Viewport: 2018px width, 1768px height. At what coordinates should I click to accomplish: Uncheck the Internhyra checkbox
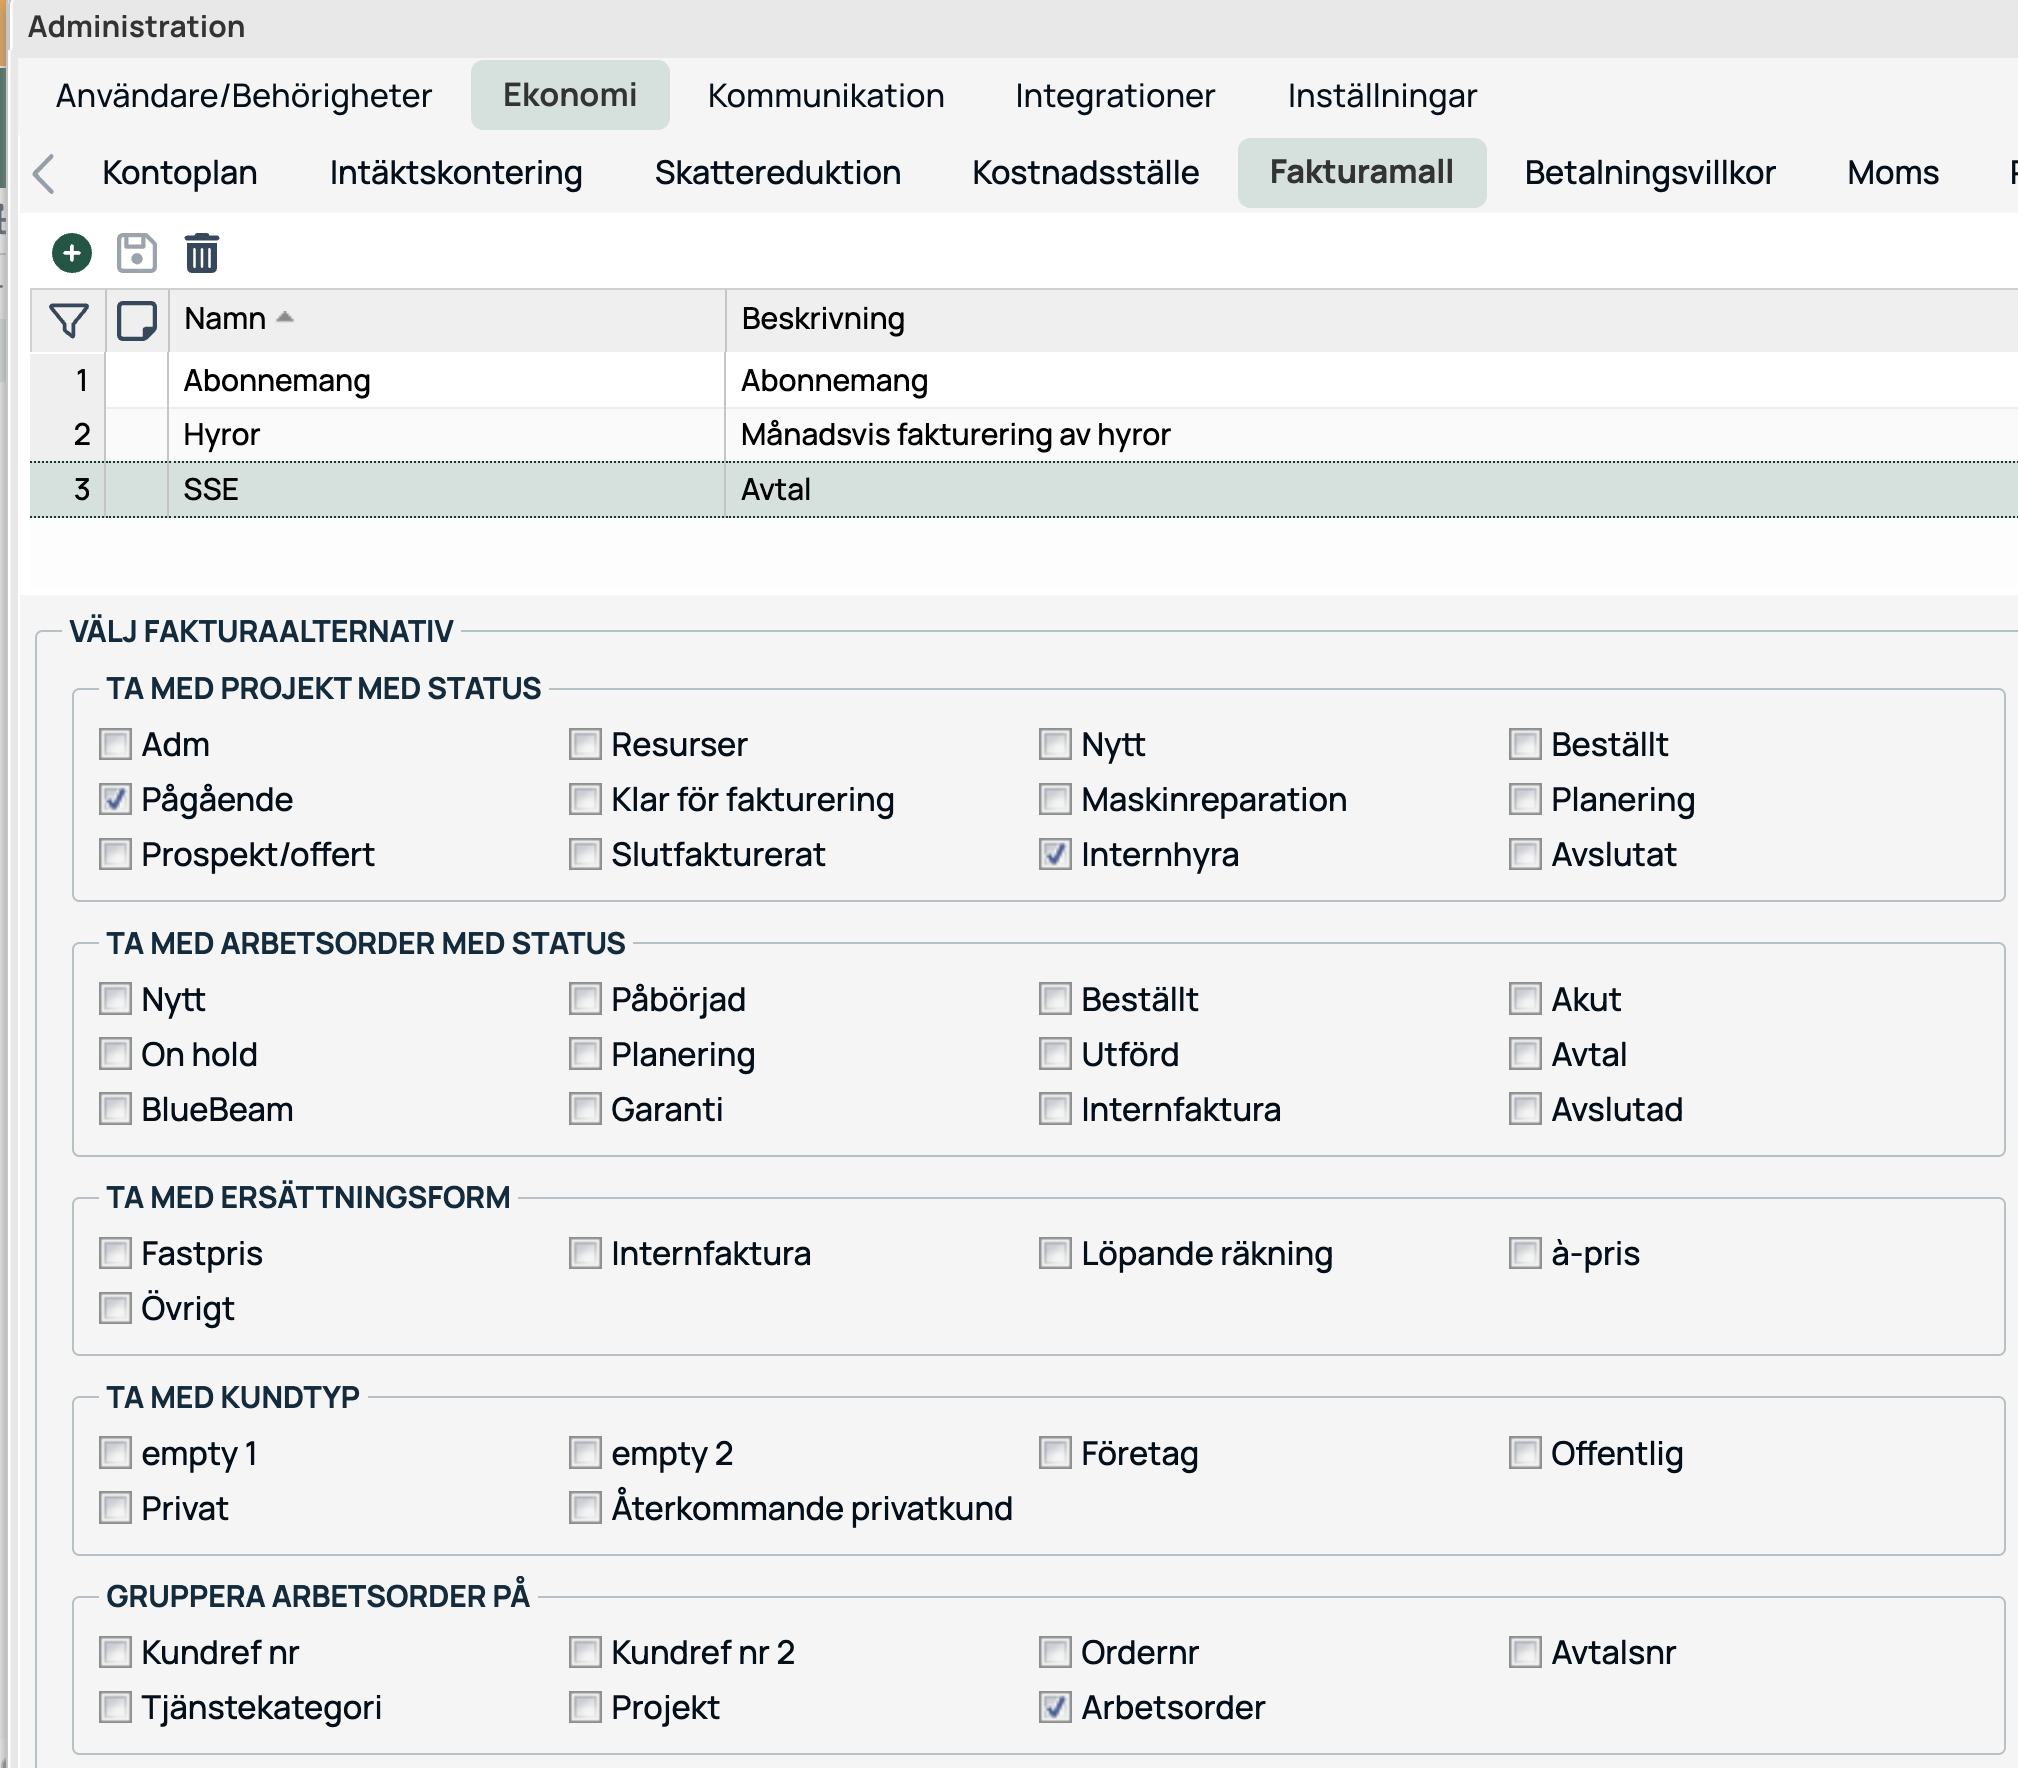point(1055,854)
